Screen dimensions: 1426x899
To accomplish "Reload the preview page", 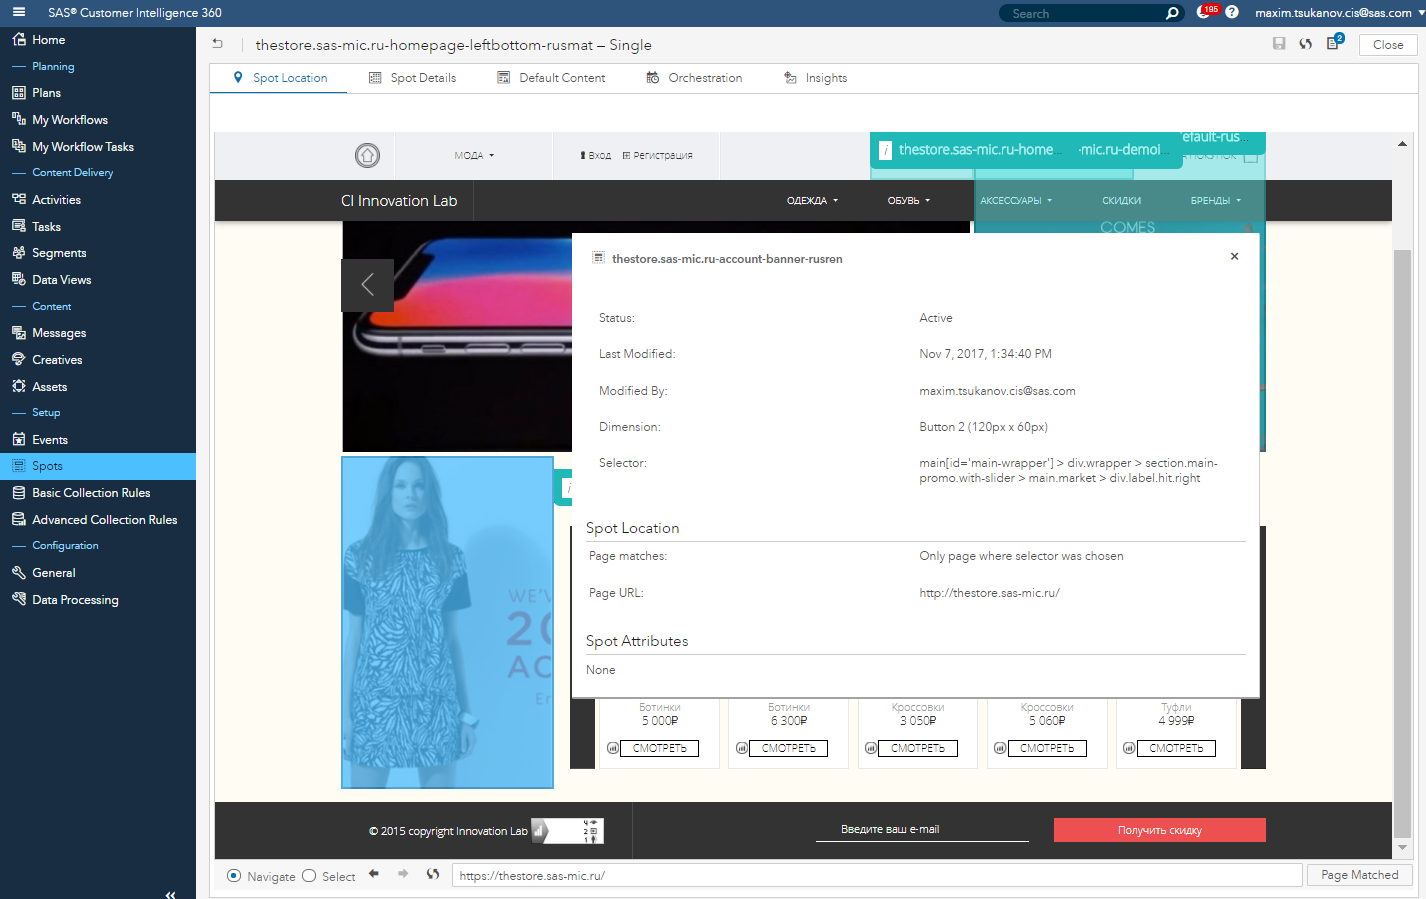I will pos(433,874).
